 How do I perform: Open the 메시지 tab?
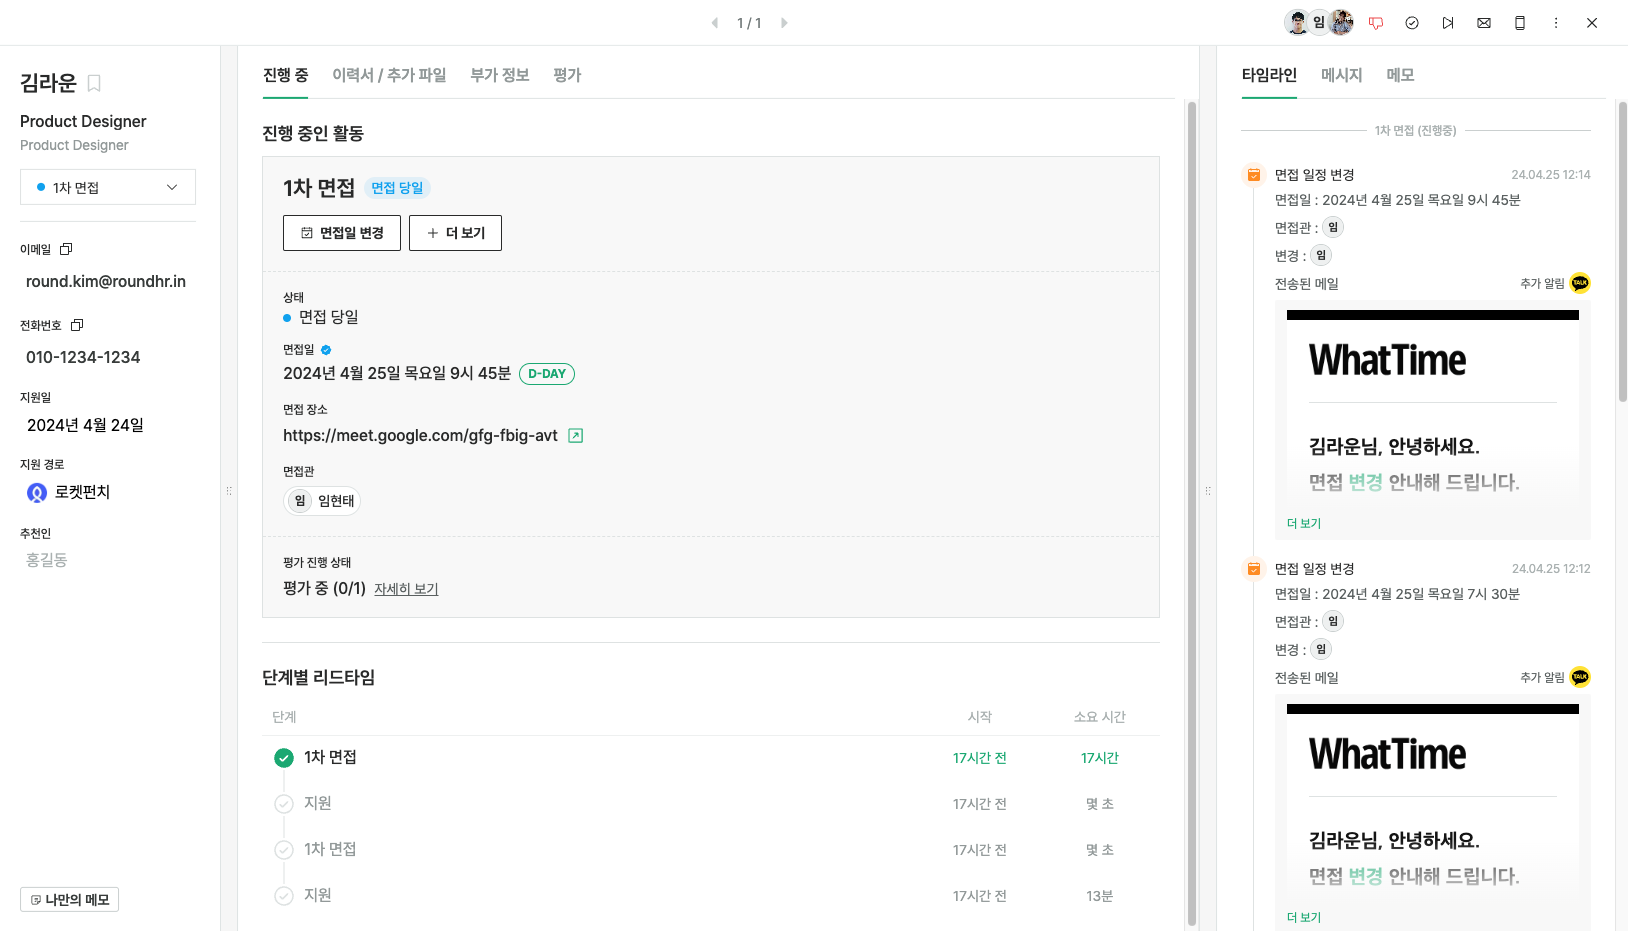[1341, 75]
